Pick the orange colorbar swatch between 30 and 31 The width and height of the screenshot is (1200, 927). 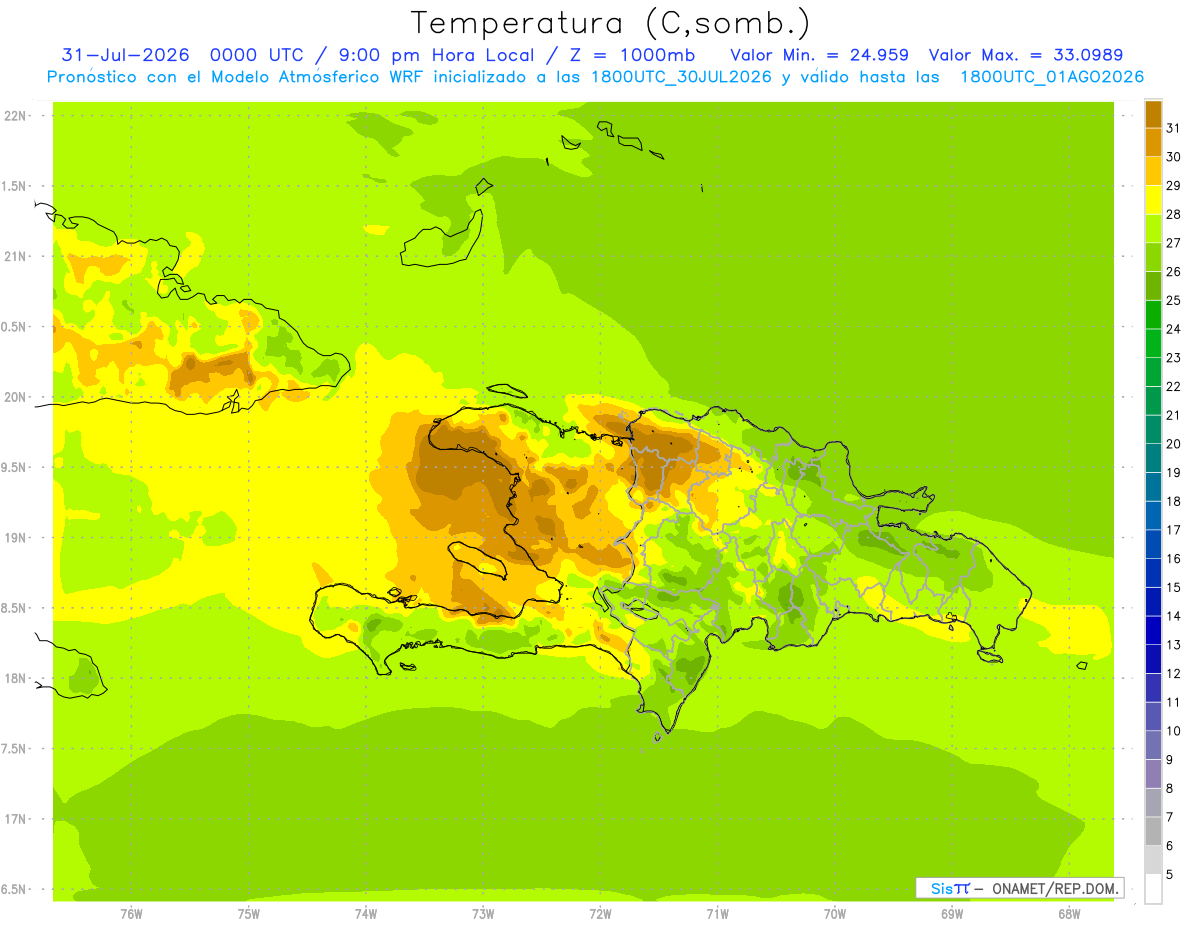[x=1153, y=142]
